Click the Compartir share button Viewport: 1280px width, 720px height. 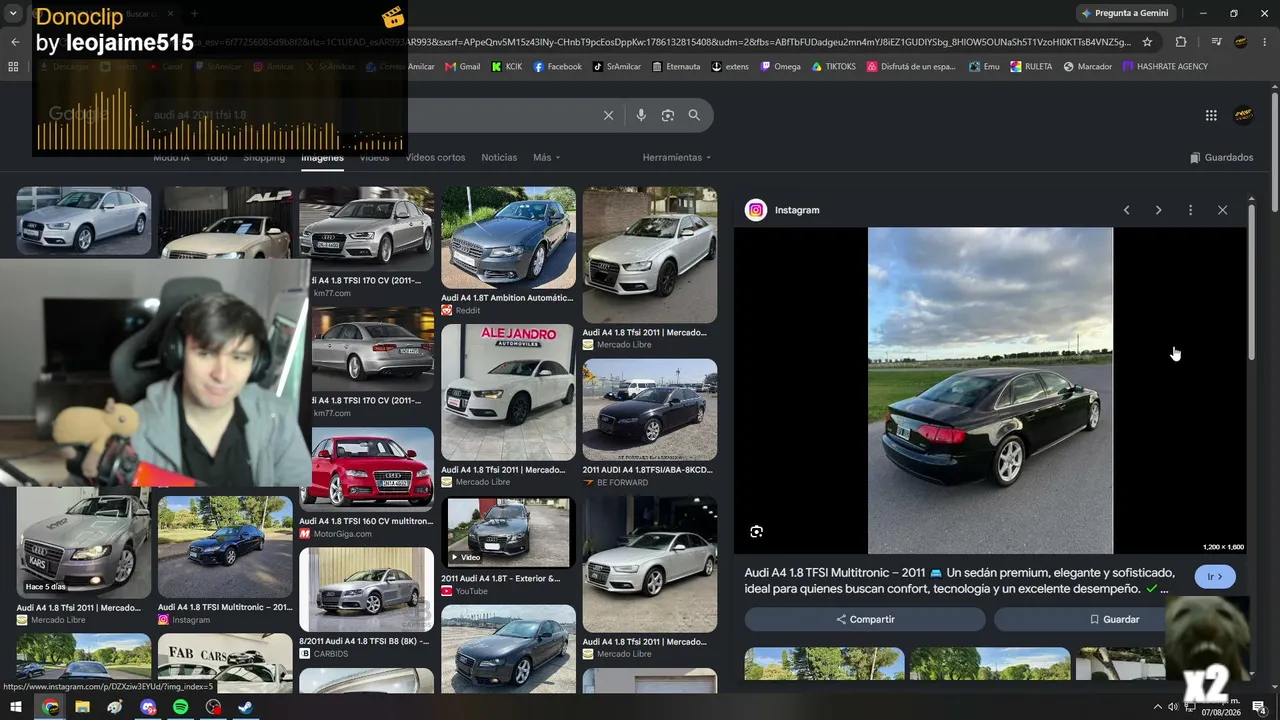tap(865, 619)
